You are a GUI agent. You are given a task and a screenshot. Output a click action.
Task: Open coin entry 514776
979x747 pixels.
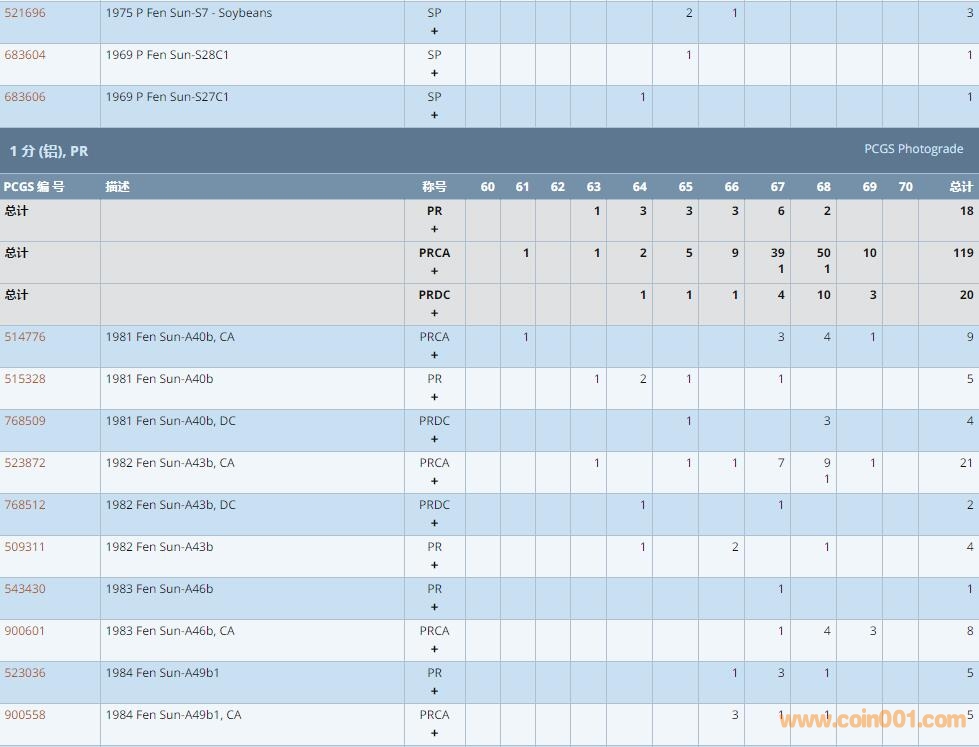click(25, 337)
